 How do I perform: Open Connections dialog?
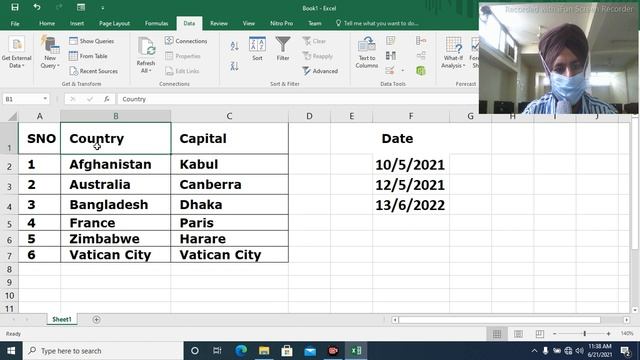[x=186, y=41]
